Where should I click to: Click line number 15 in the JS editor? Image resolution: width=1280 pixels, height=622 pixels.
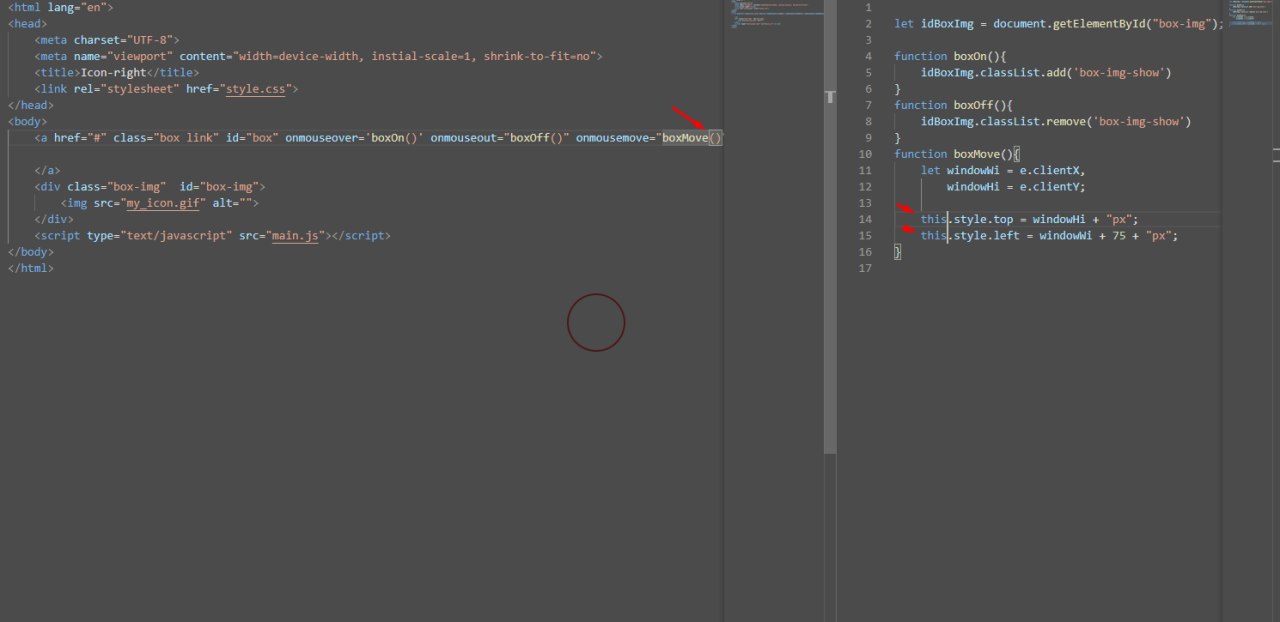(x=866, y=236)
